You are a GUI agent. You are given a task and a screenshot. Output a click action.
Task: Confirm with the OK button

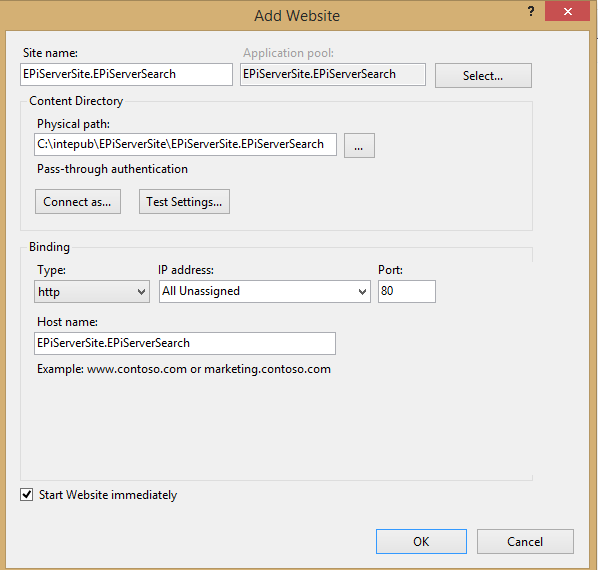(x=421, y=541)
